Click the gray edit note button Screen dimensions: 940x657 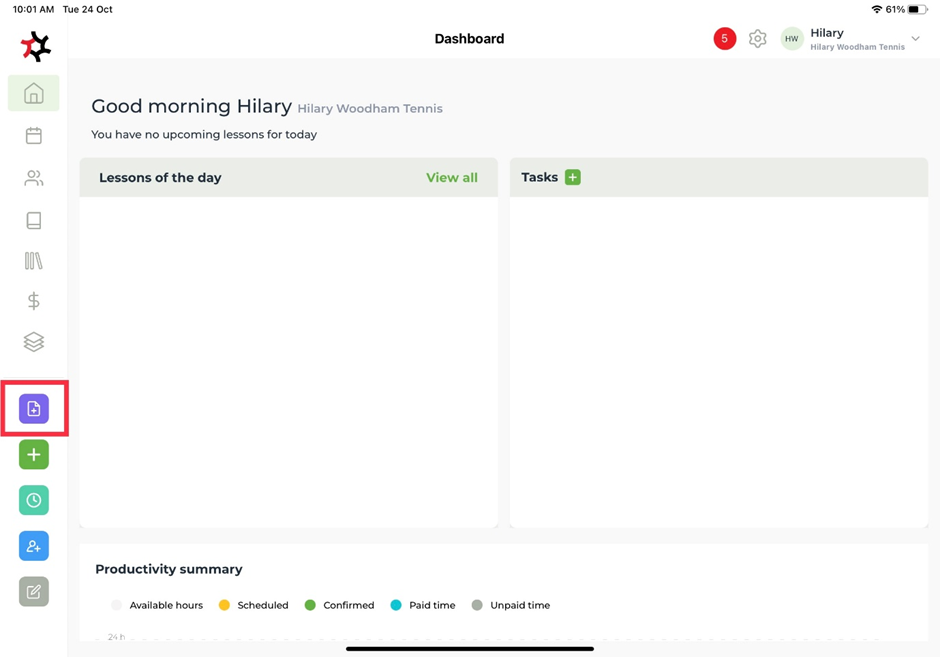click(34, 592)
